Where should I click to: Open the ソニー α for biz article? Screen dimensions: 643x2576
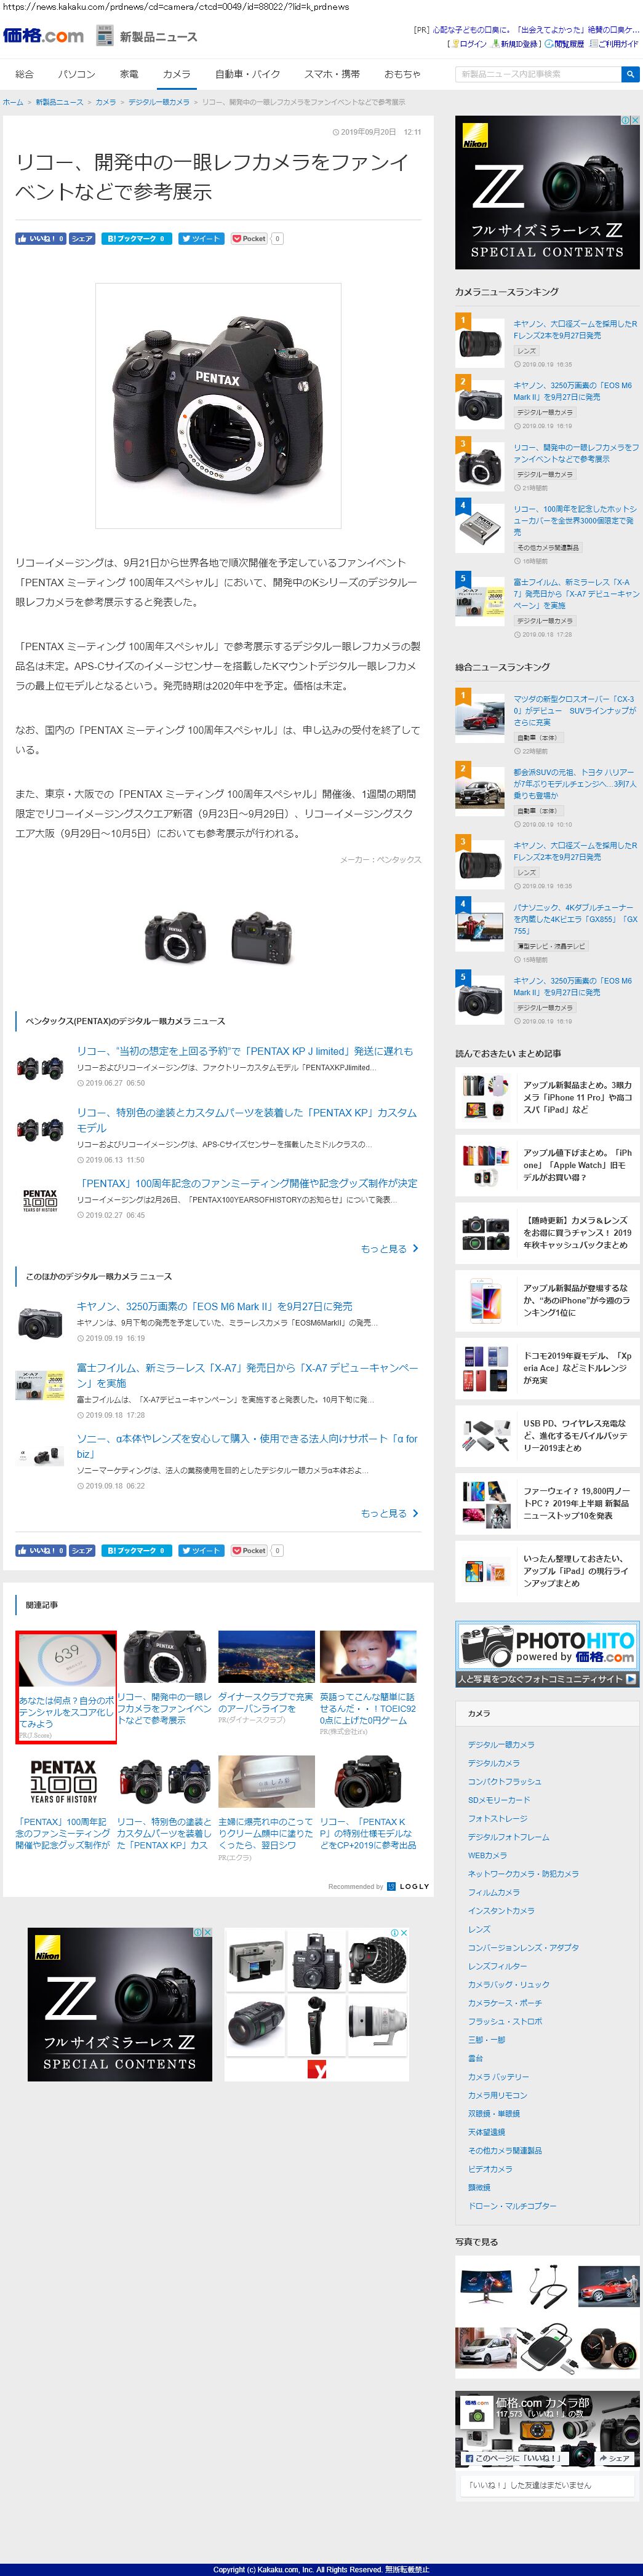(247, 1446)
